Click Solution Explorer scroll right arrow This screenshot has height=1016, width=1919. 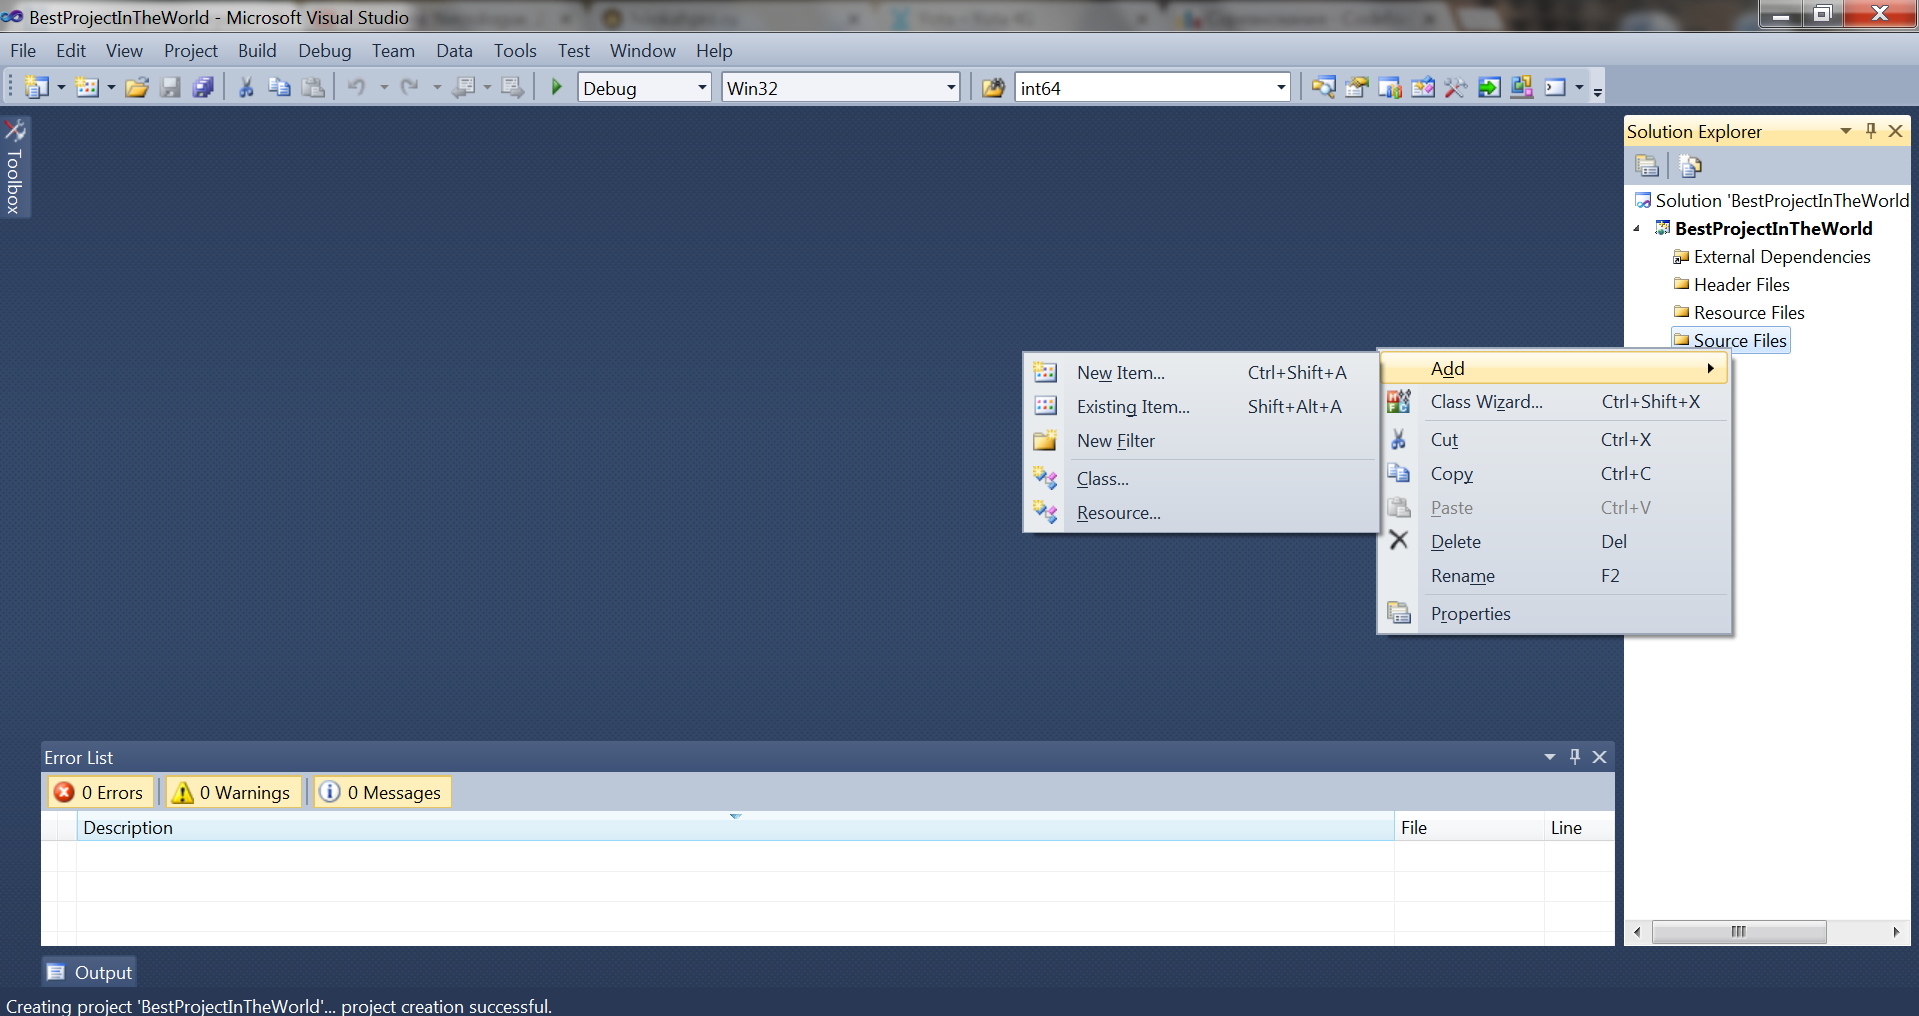coord(1896,932)
